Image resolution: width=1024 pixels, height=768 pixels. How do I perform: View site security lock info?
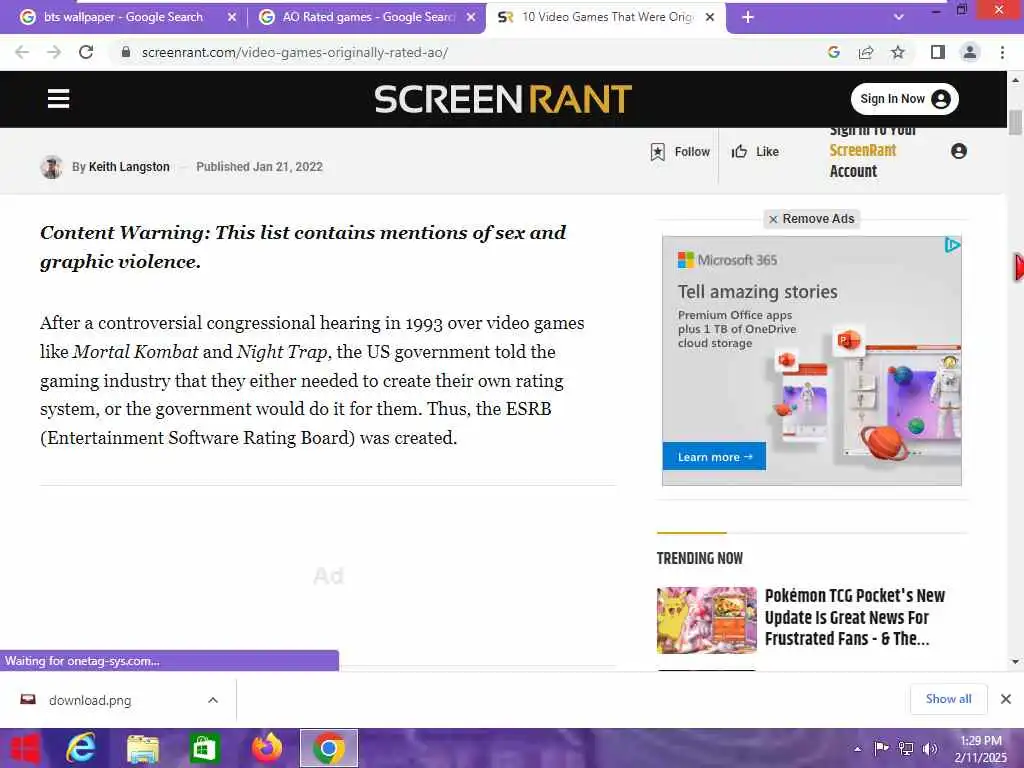coord(126,52)
